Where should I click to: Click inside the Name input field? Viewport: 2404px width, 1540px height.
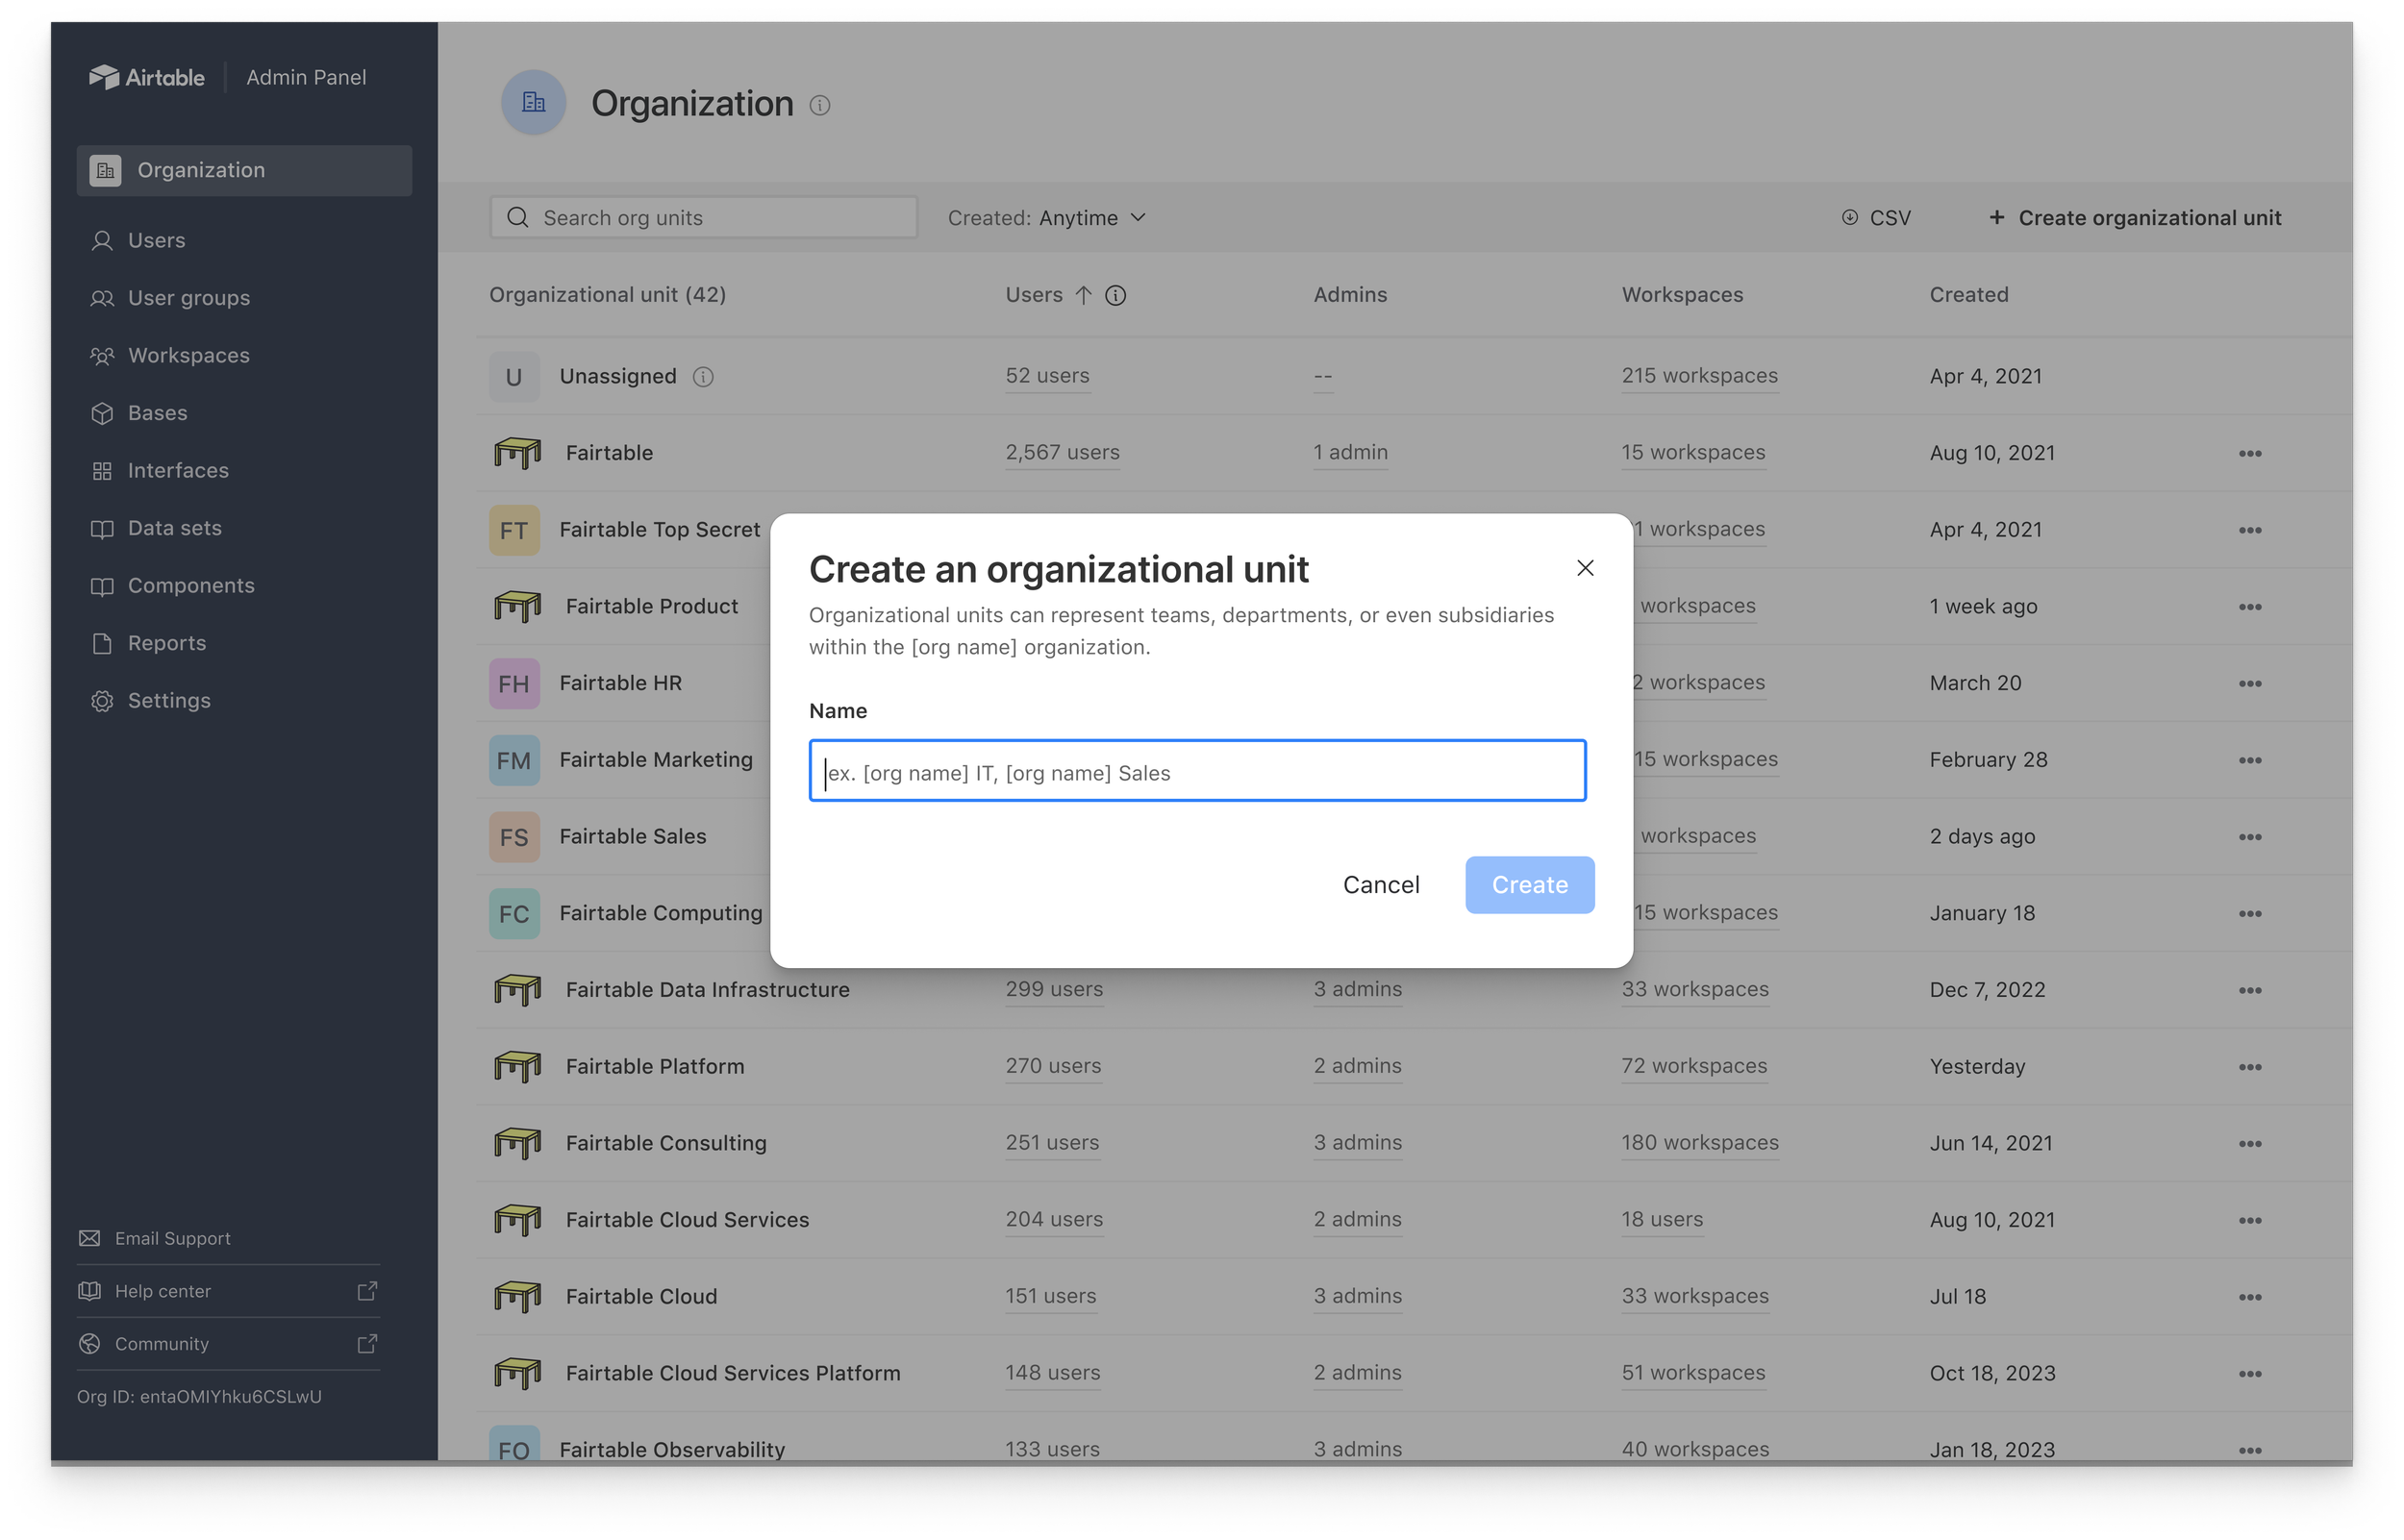(x=1197, y=771)
